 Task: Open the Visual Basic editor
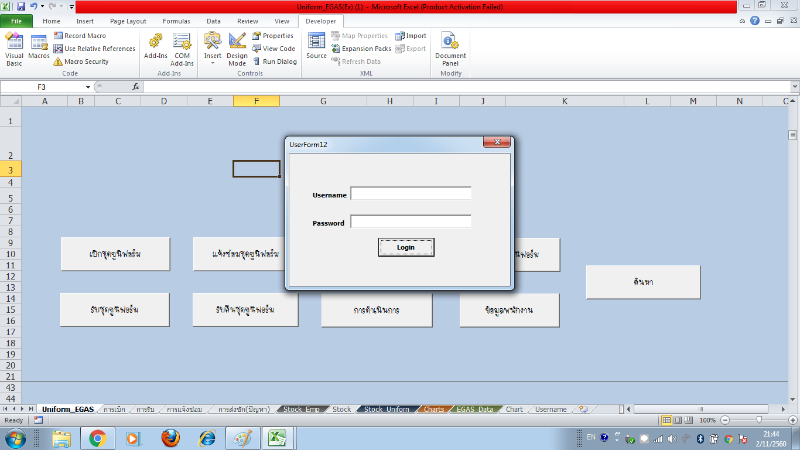(14, 46)
